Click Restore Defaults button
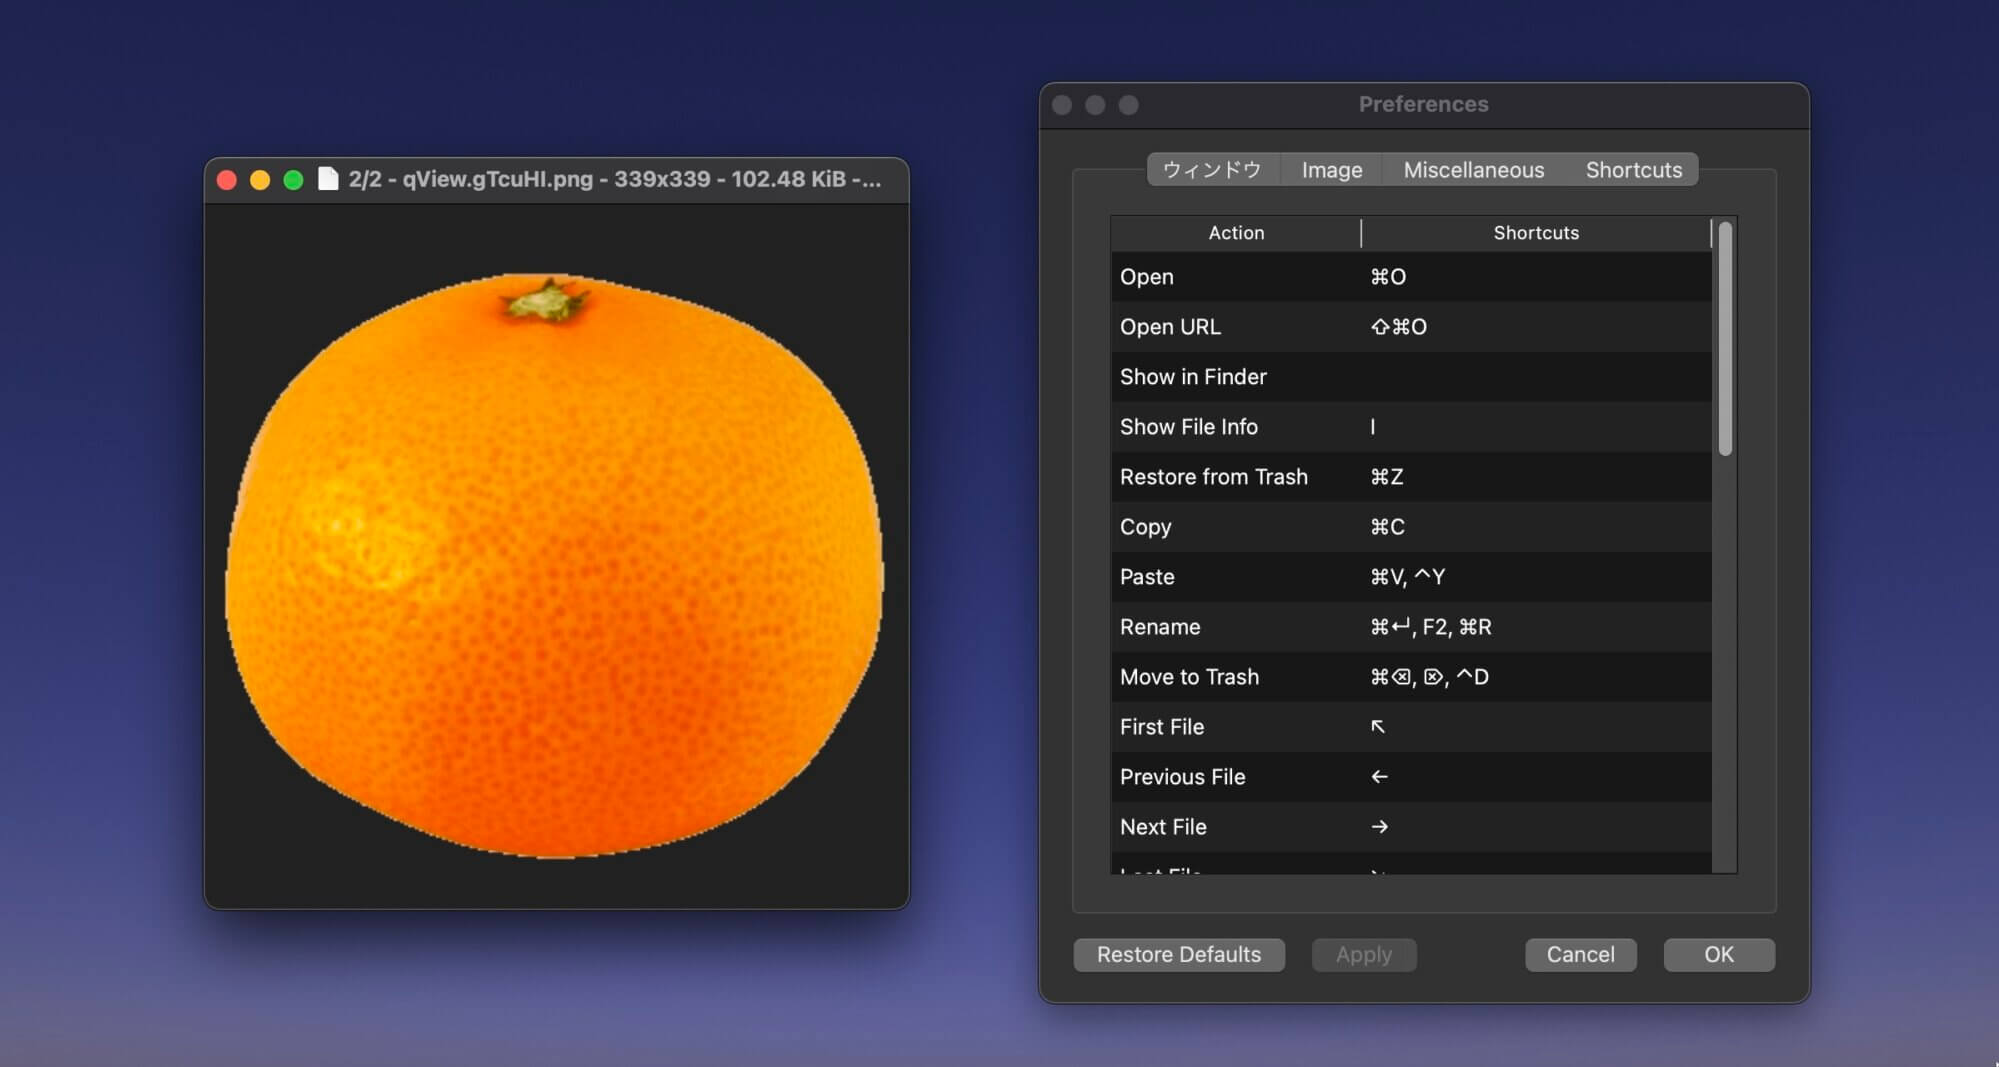Viewport: 1999px width, 1067px height. (x=1179, y=955)
